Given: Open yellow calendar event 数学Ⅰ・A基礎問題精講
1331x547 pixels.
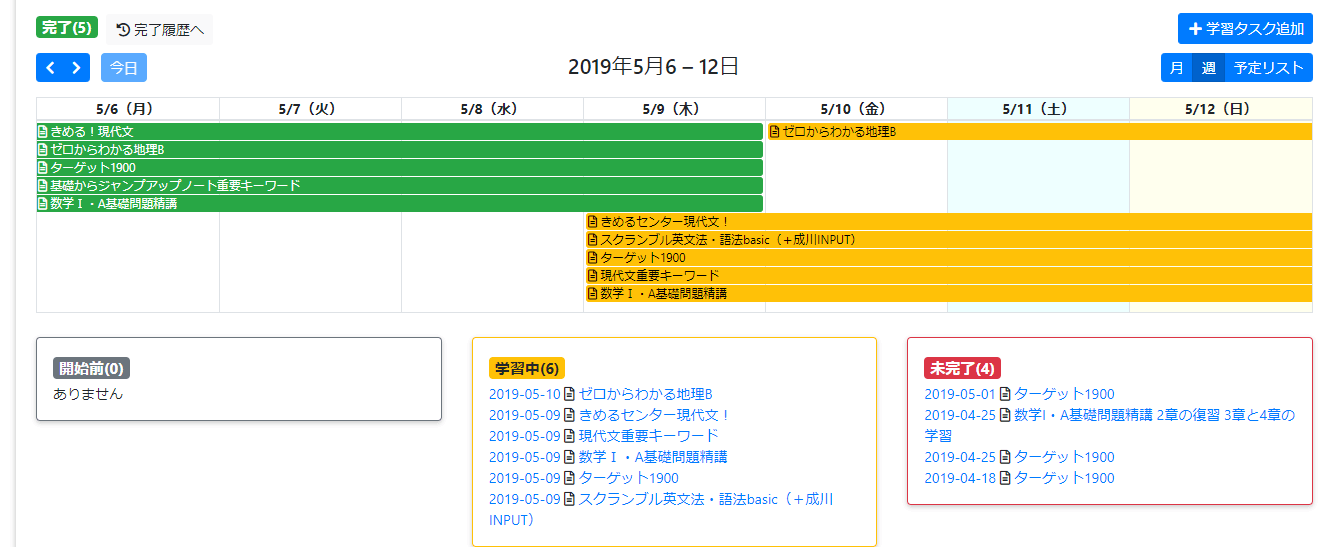Looking at the screenshot, I should pyautogui.click(x=948, y=294).
